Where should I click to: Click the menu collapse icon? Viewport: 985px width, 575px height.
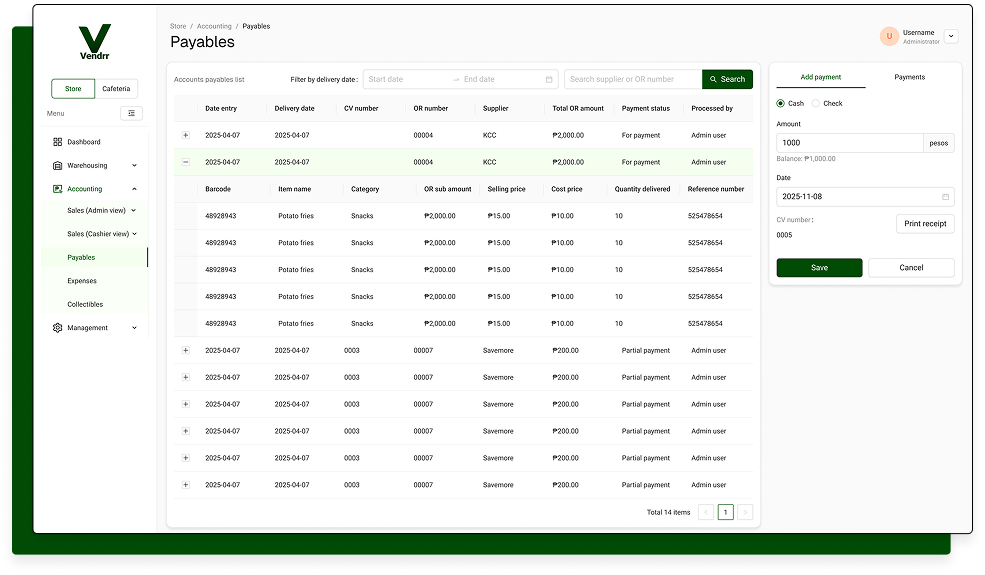pos(131,113)
